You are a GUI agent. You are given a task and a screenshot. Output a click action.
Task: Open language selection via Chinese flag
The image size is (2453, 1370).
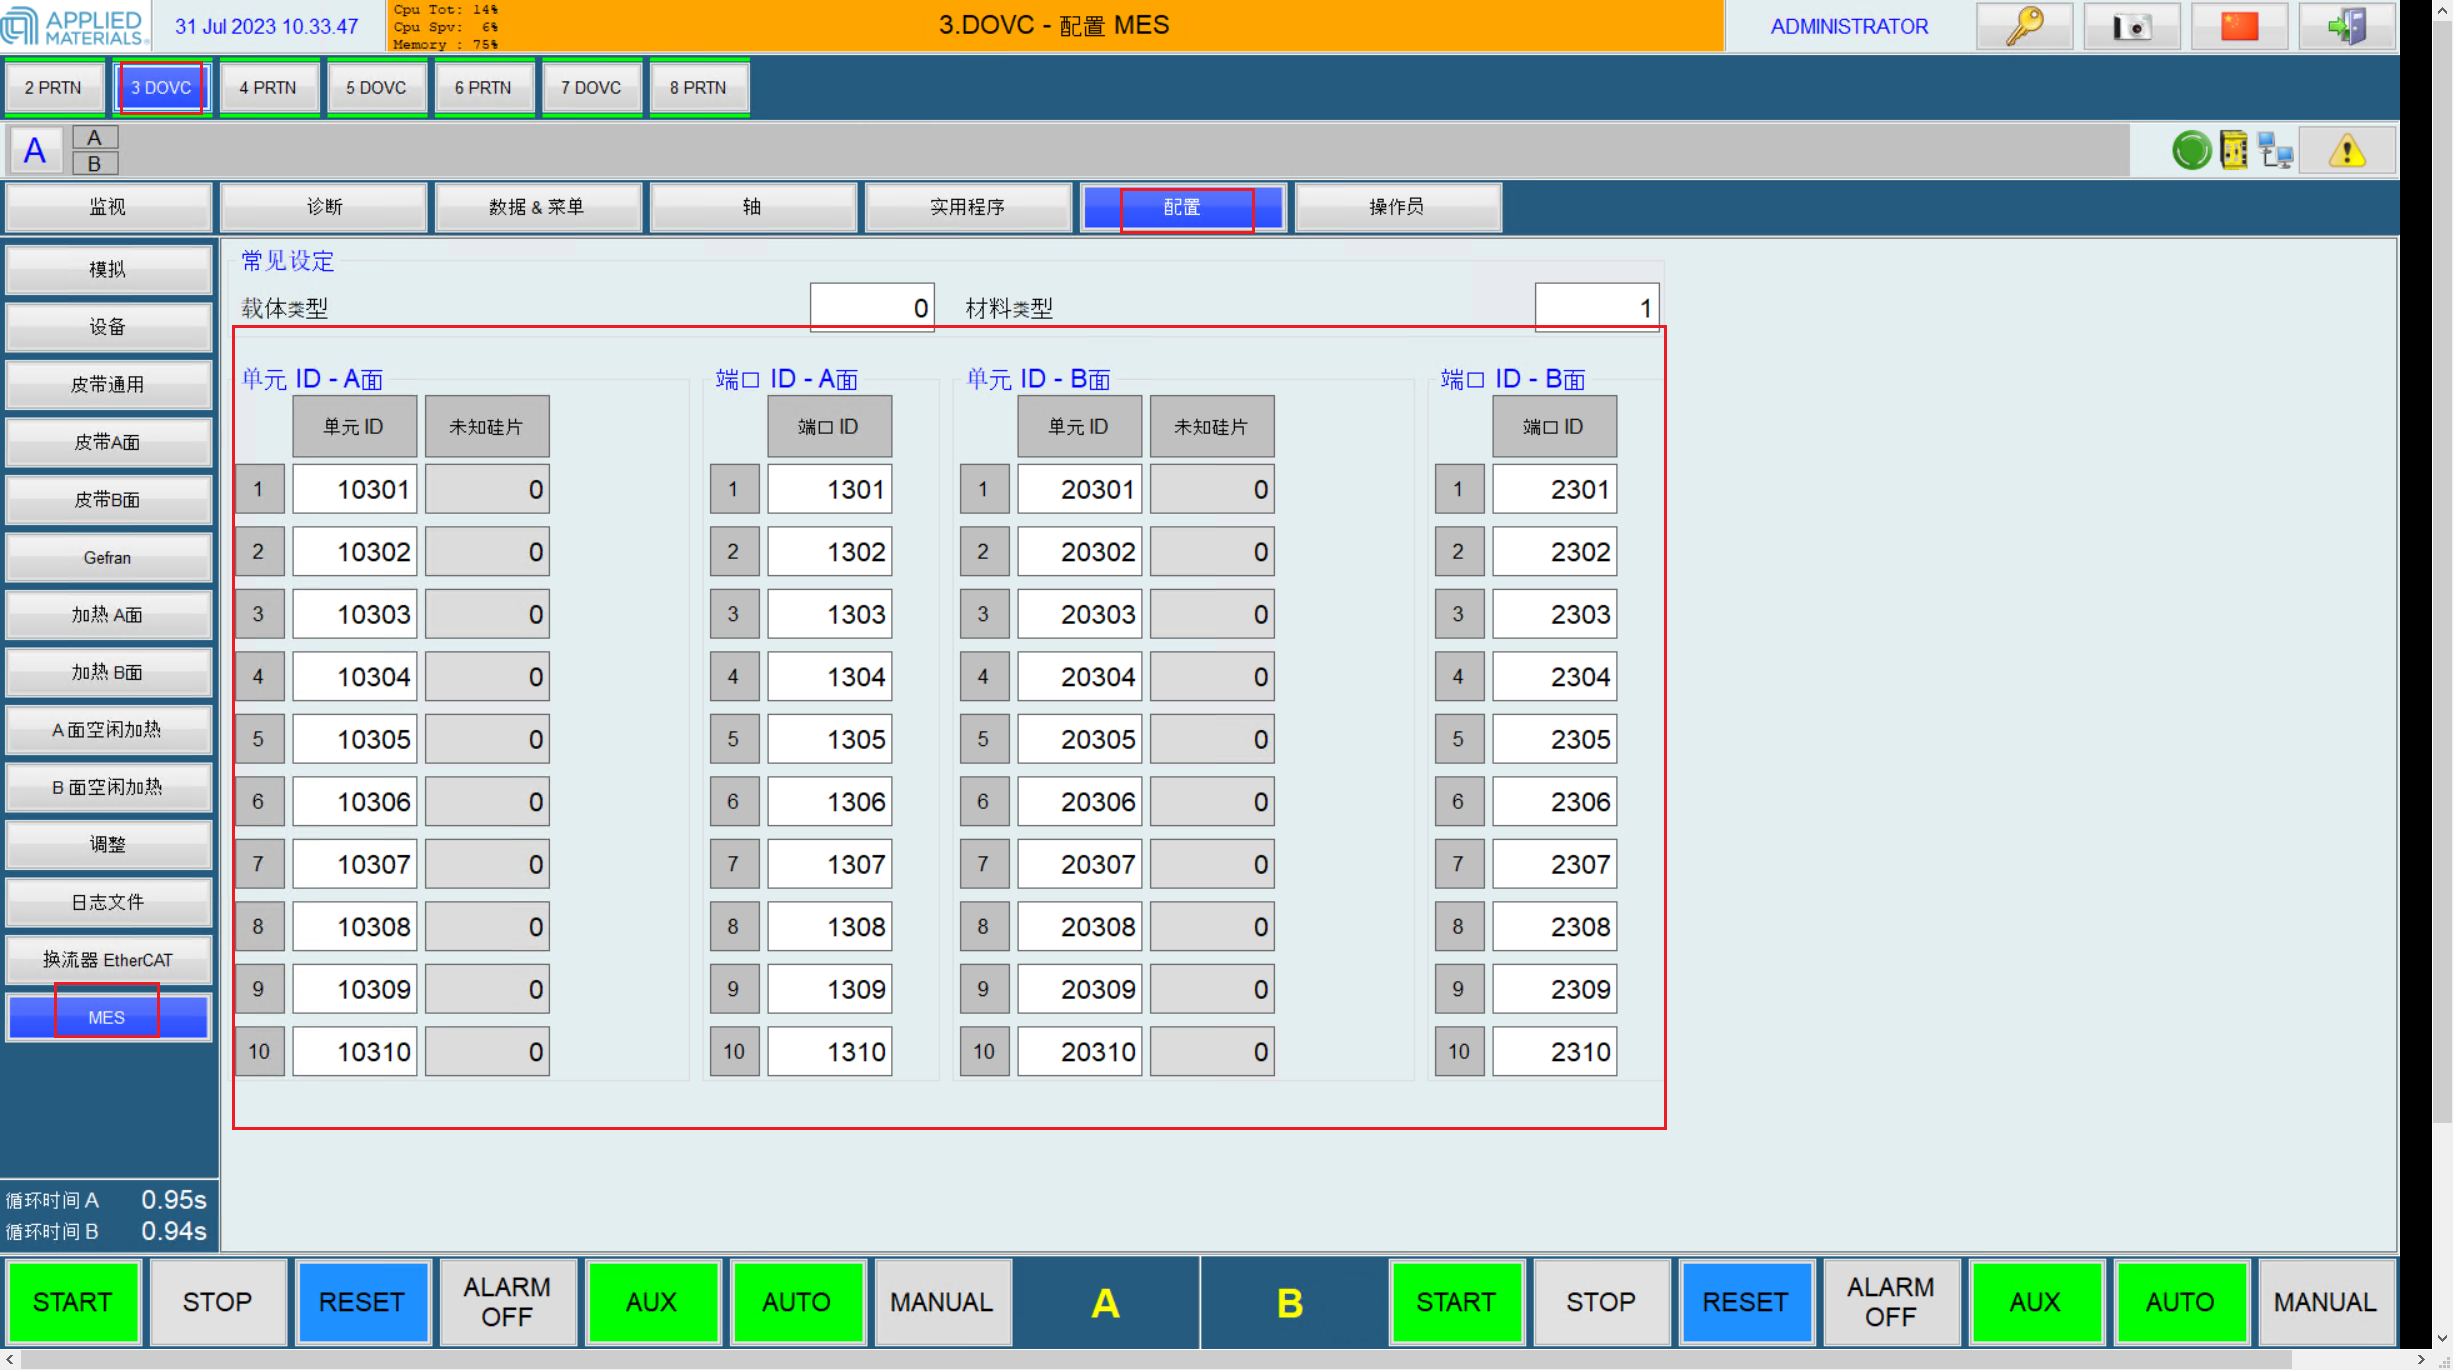[x=2239, y=26]
